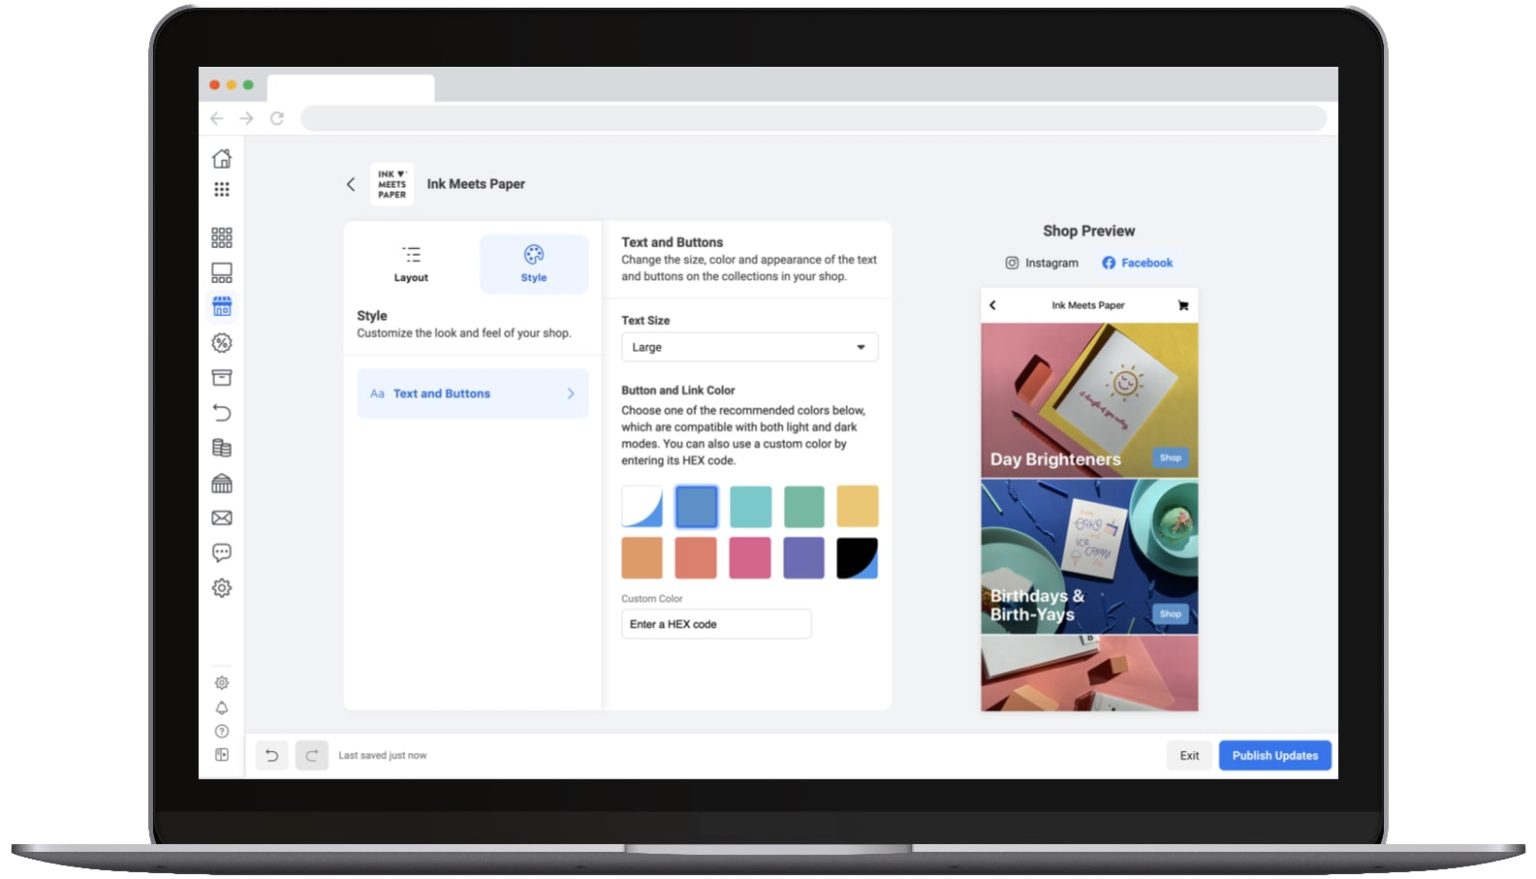Open the large gear settings icon

point(222,588)
